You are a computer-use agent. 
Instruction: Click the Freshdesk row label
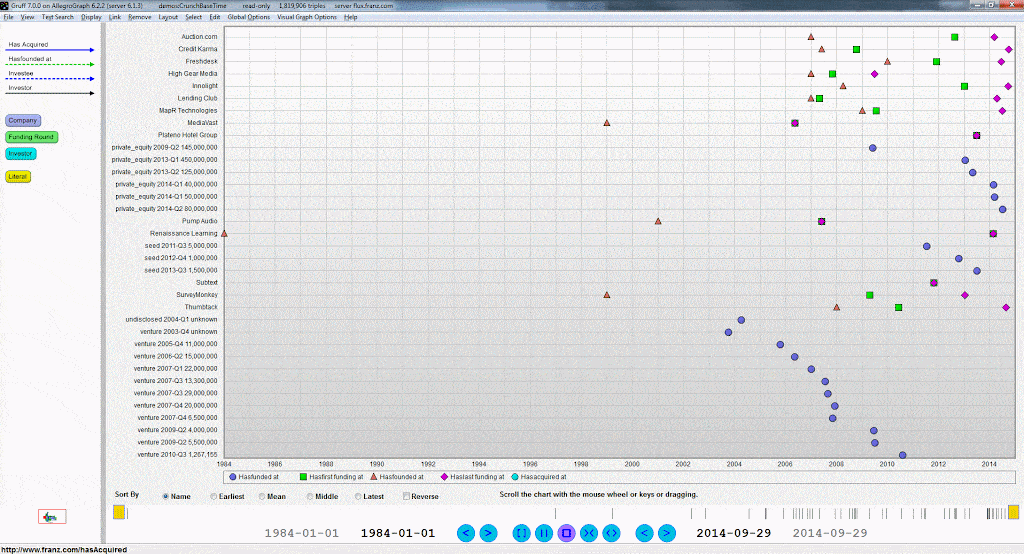pyautogui.click(x=201, y=61)
